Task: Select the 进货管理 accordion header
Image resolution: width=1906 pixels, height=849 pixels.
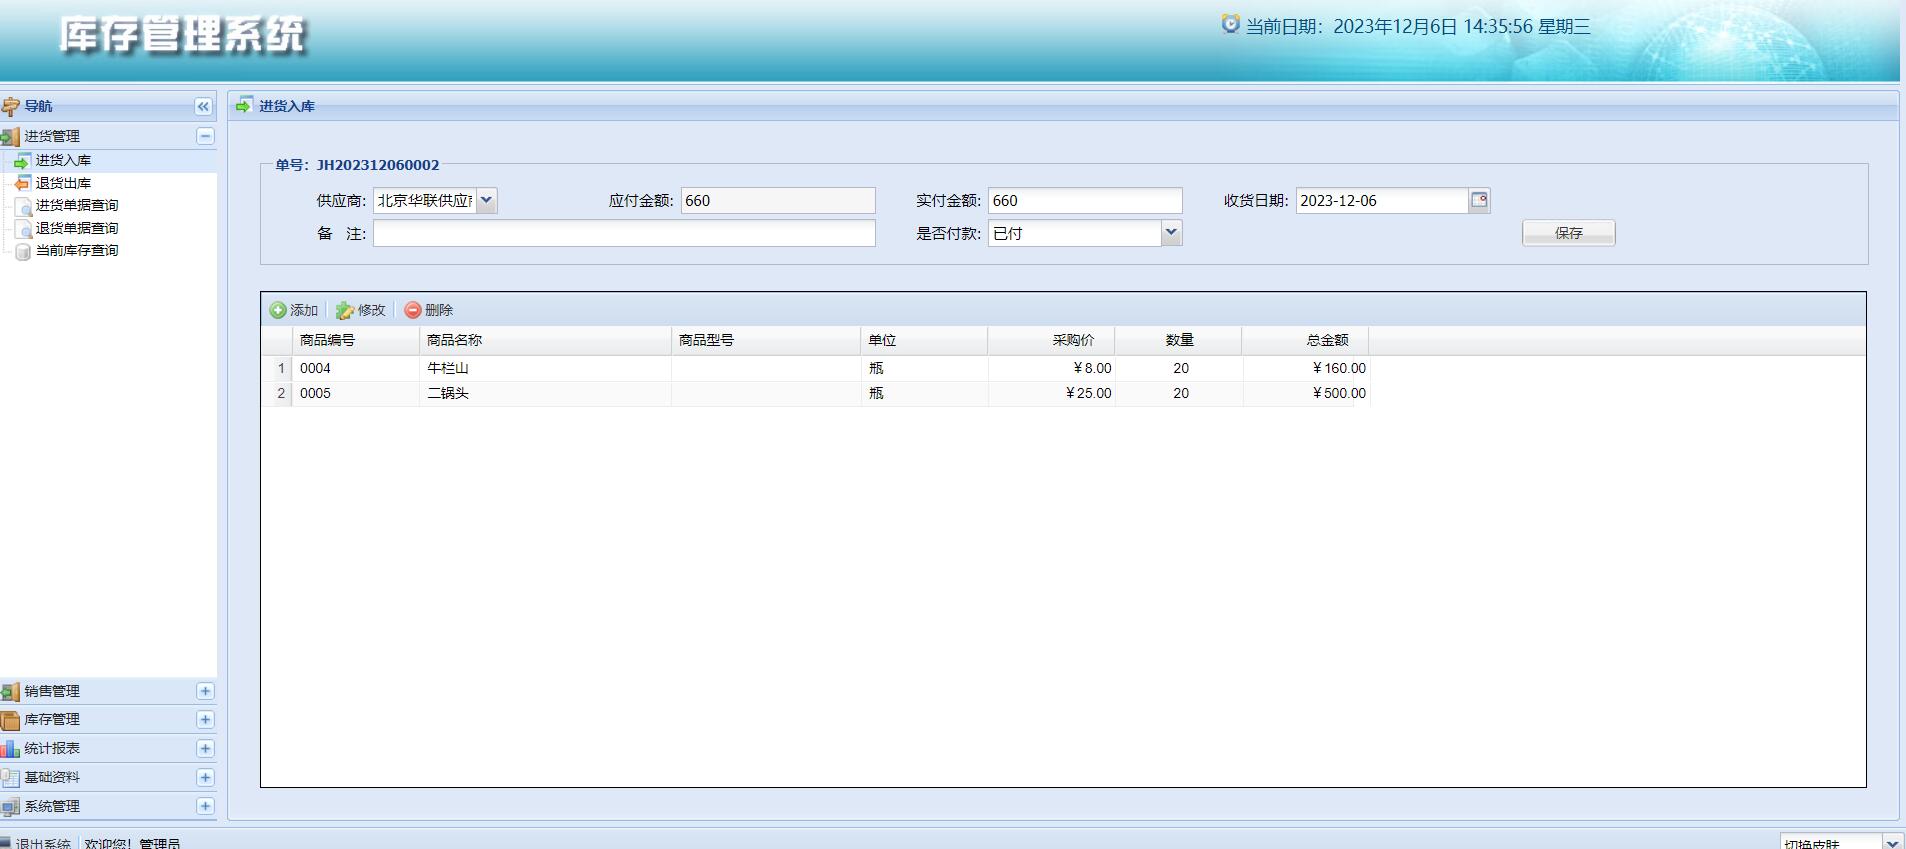Action: pos(108,136)
